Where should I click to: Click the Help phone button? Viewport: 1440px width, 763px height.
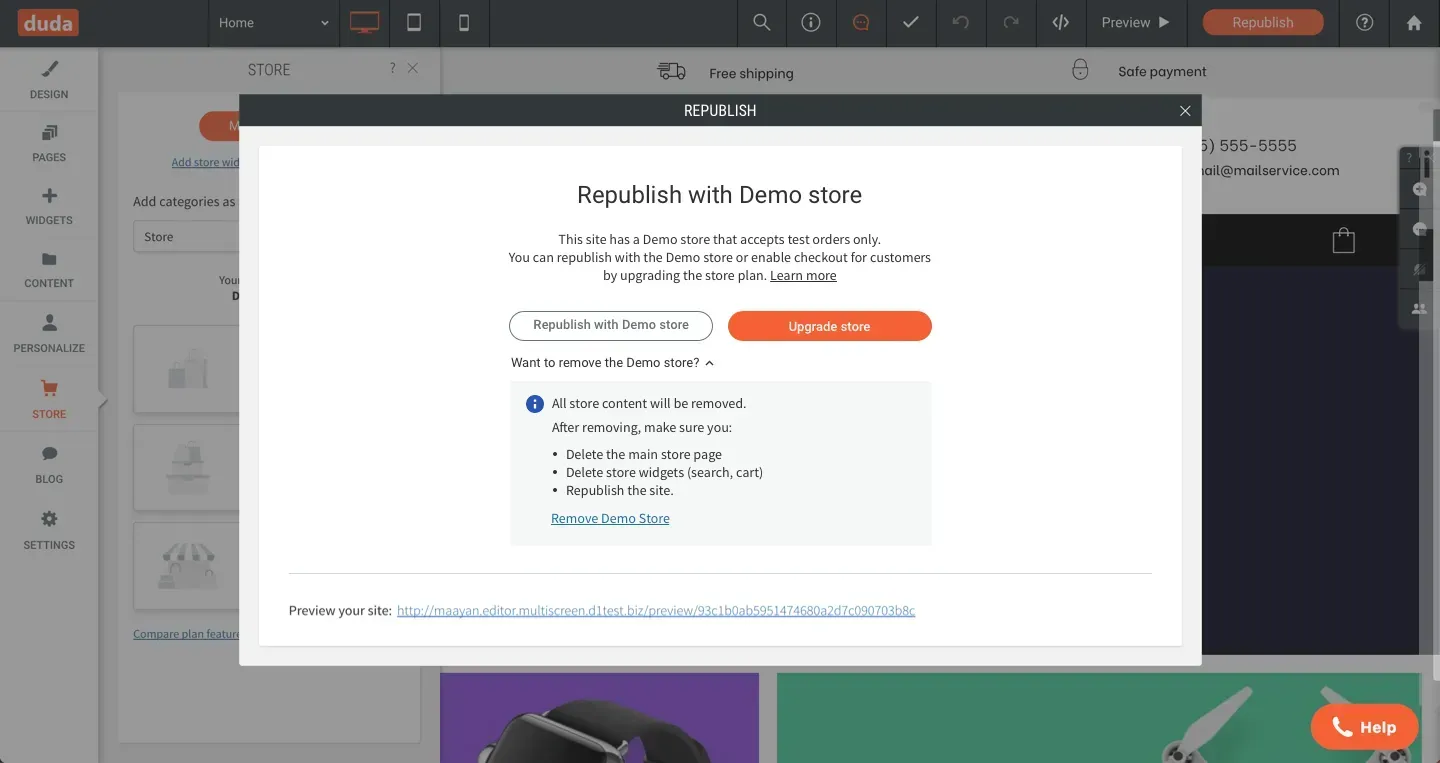1364,727
